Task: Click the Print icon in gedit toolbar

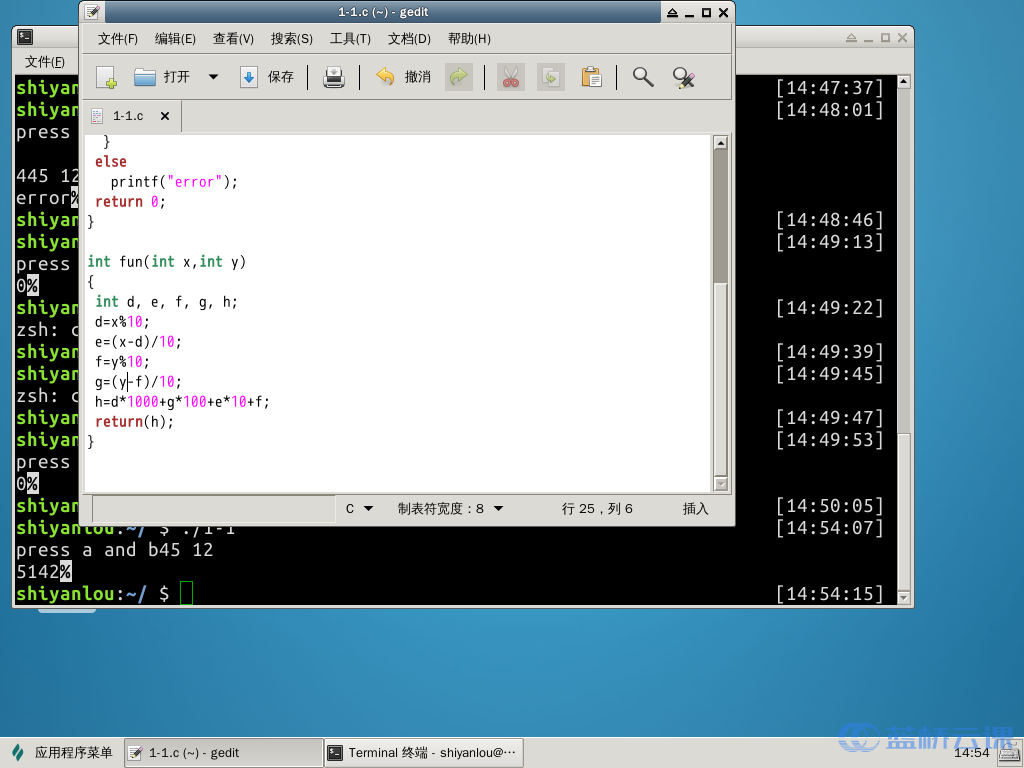Action: 334,77
